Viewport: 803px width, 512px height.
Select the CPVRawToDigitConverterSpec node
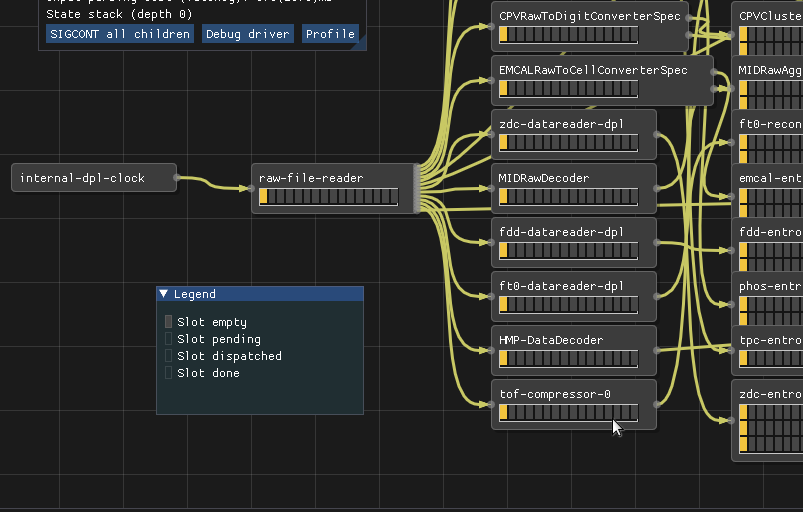coord(589,27)
